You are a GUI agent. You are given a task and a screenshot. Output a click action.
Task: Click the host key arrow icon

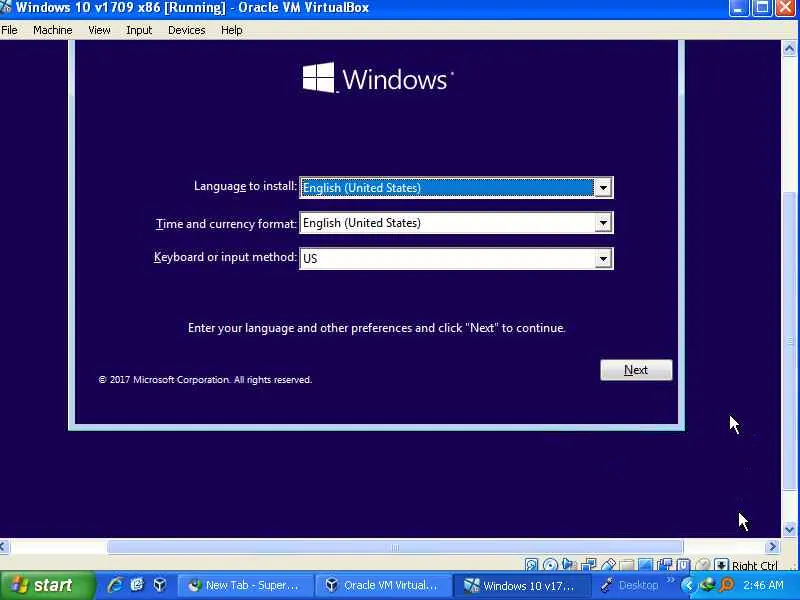(x=721, y=564)
